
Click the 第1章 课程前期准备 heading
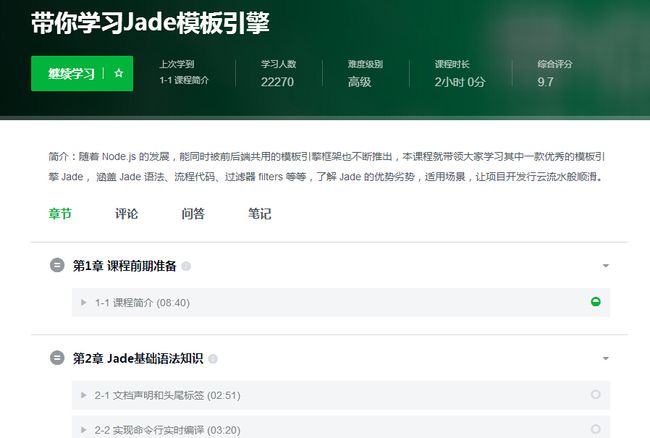[125, 266]
